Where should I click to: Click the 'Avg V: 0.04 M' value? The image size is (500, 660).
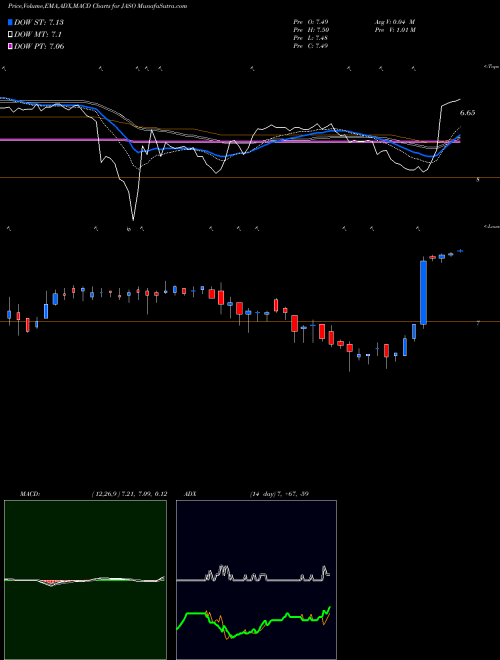[x=395, y=22]
